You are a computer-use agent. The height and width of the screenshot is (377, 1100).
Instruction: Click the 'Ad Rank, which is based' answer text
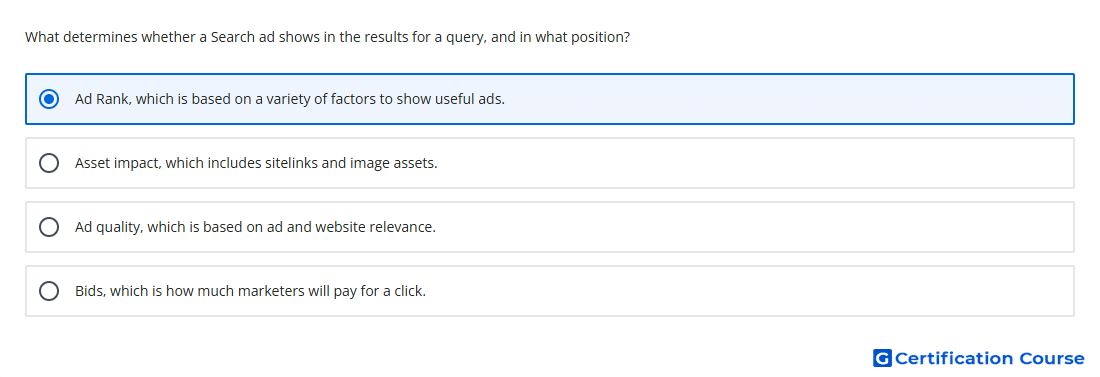point(290,99)
